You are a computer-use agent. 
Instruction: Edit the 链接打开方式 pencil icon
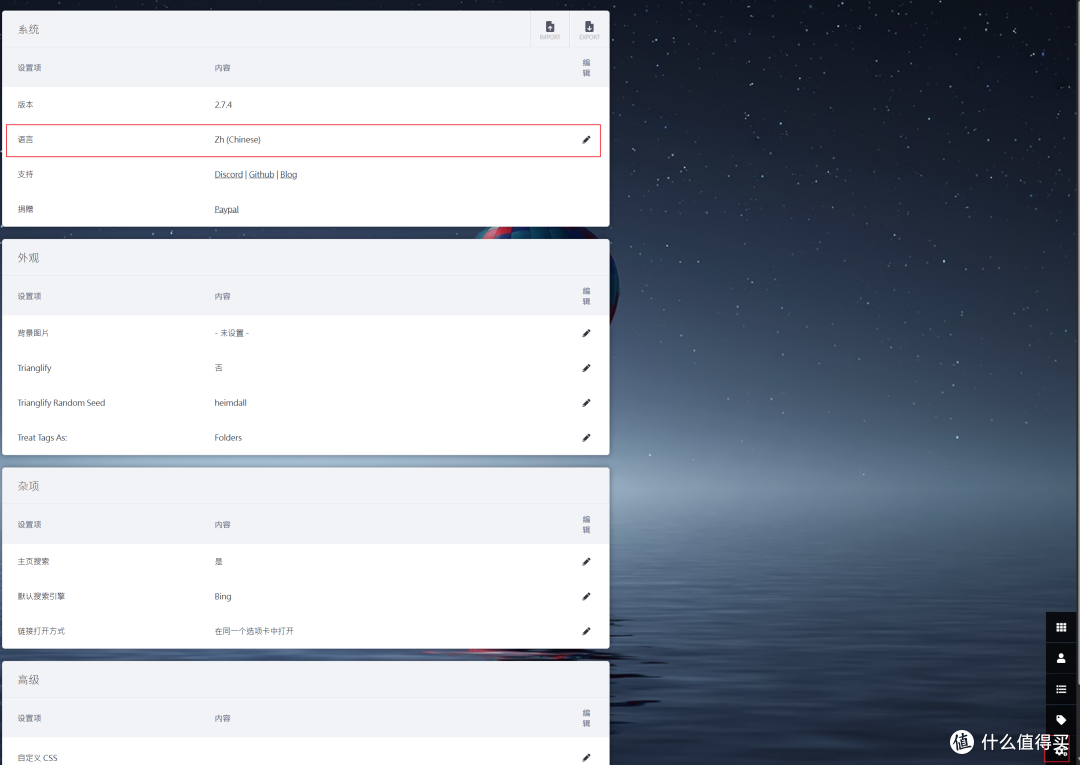point(586,631)
